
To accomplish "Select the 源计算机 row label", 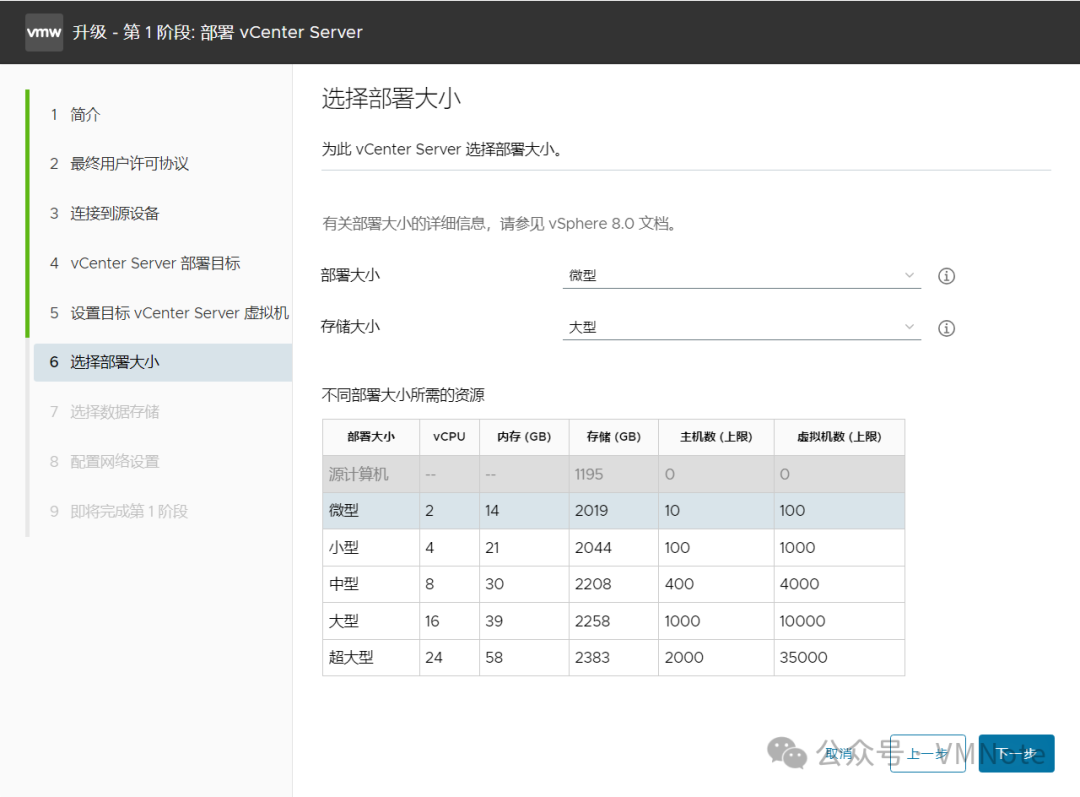I will (359, 475).
